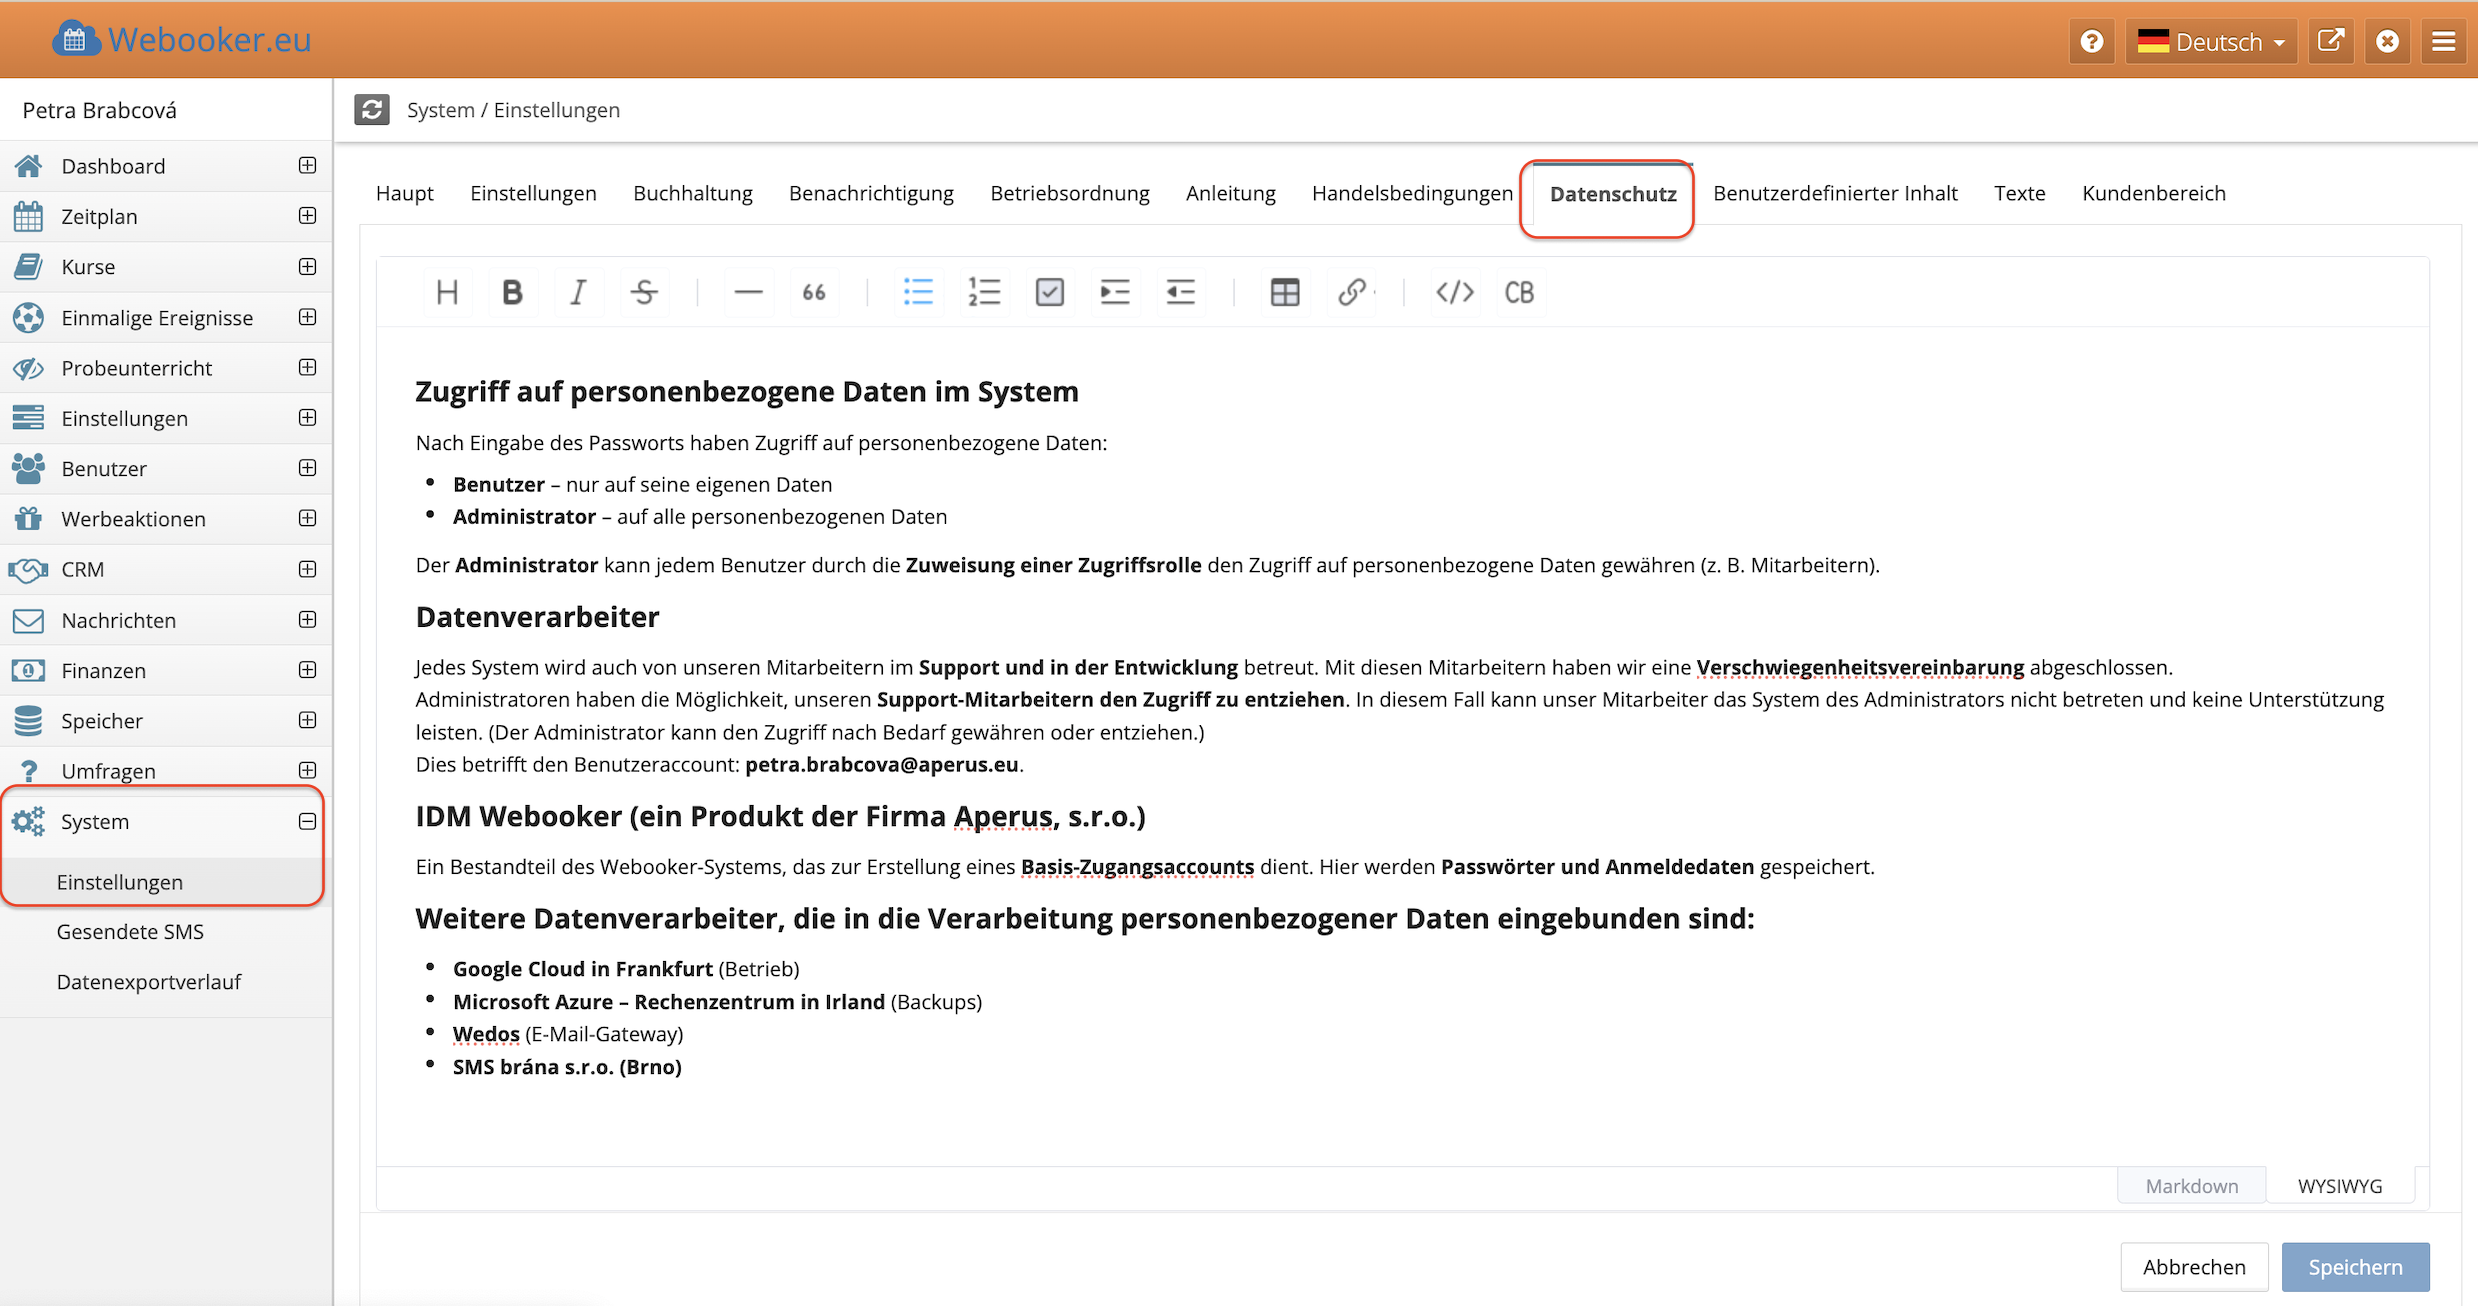Viewport: 2478px width, 1306px height.
Task: Insert inline code with code icon
Action: coord(1454,292)
